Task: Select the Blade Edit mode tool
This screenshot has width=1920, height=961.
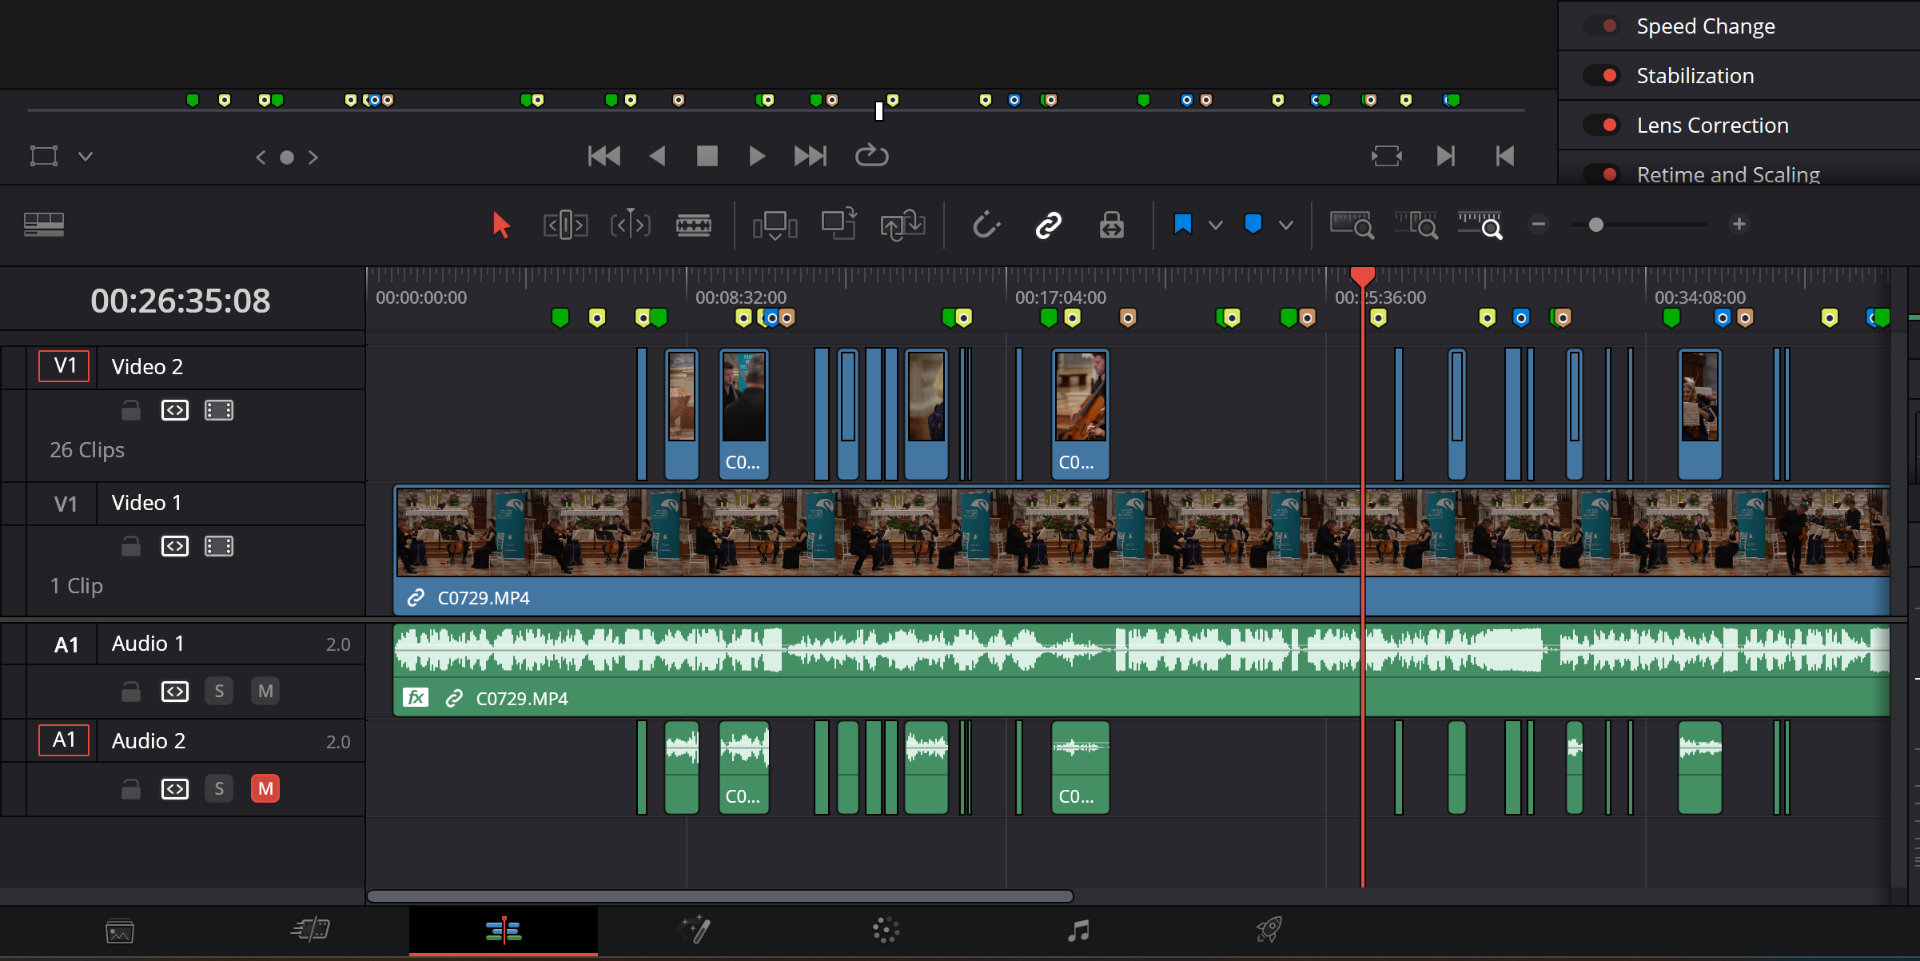Action: point(694,224)
